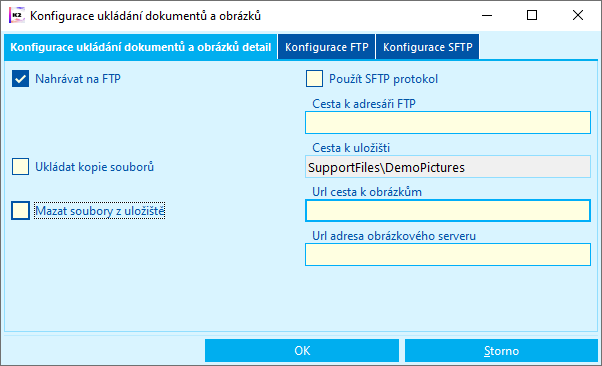Close the Konfigurace ukládání dialog
Image resolution: width=602 pixels, height=366 pixels.
[x=577, y=15]
